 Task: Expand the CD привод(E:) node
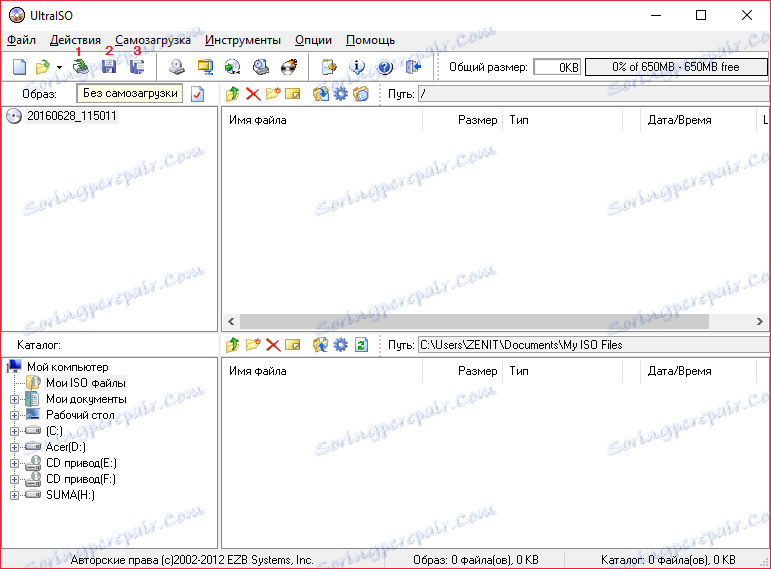[14, 463]
